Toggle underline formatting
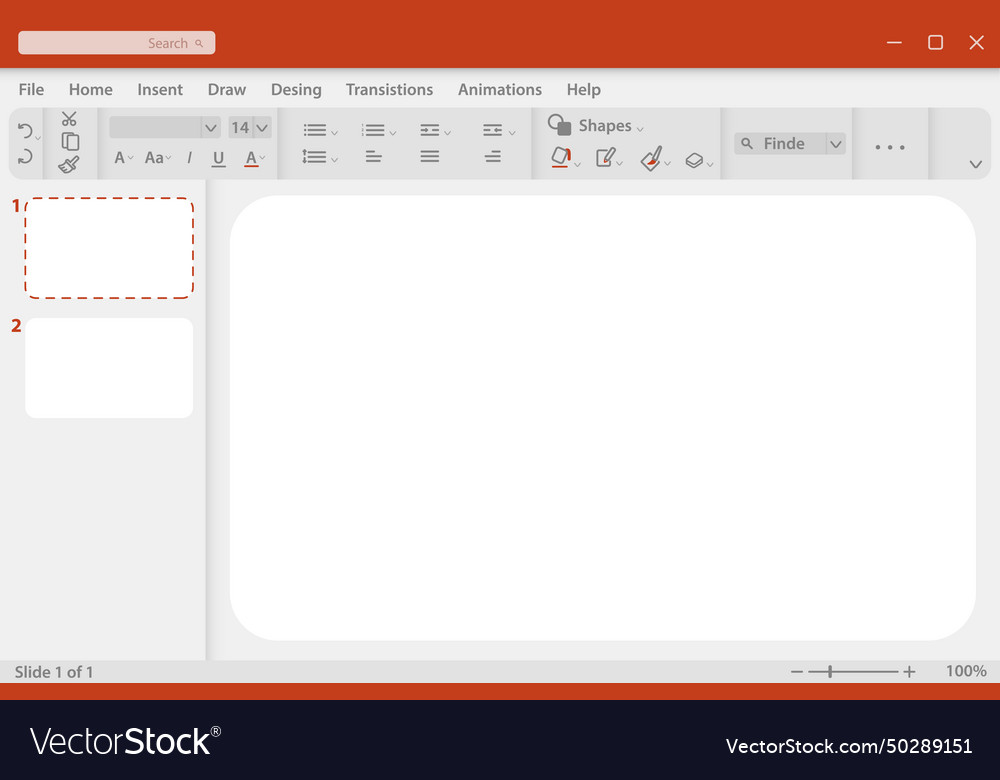Screen dimensions: 1000x780 click(218, 158)
